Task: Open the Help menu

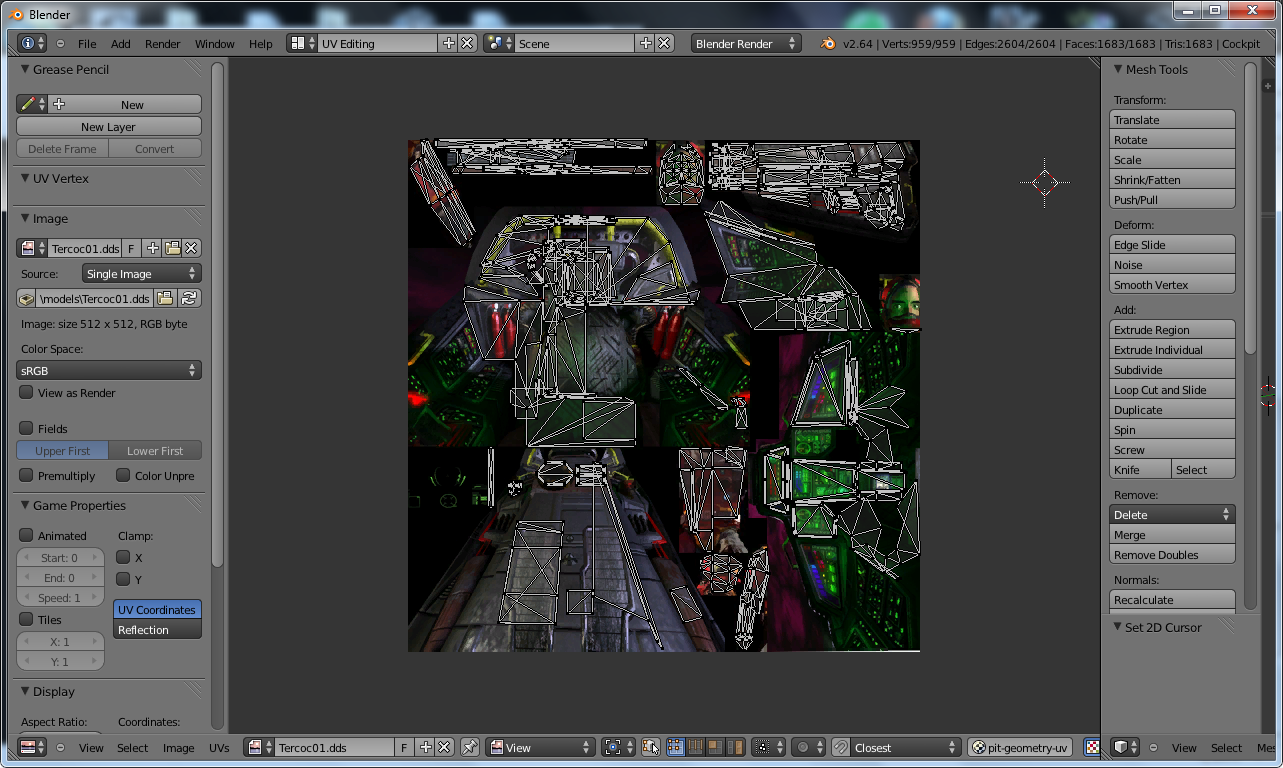Action: (x=260, y=44)
